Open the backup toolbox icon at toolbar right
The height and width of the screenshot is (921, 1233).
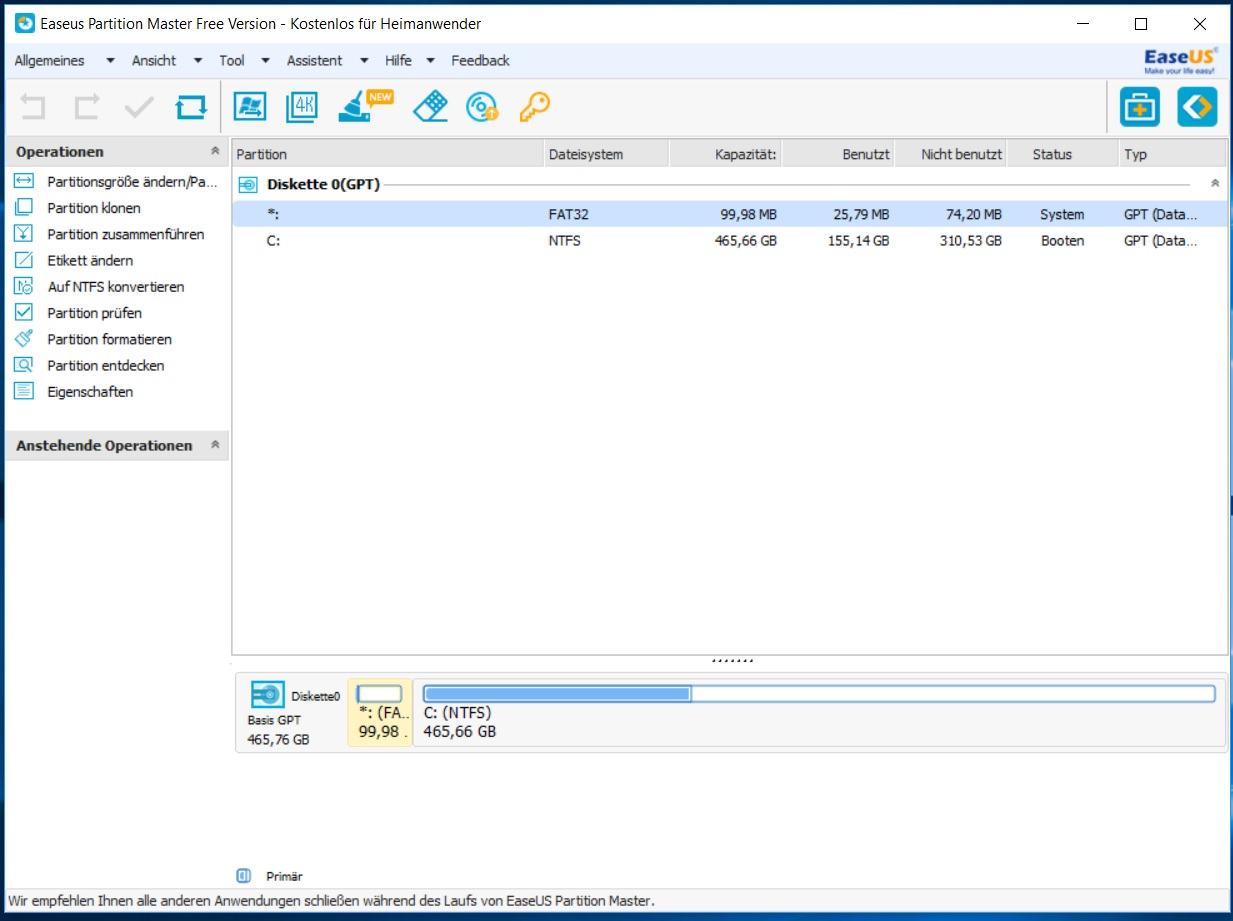click(1139, 107)
